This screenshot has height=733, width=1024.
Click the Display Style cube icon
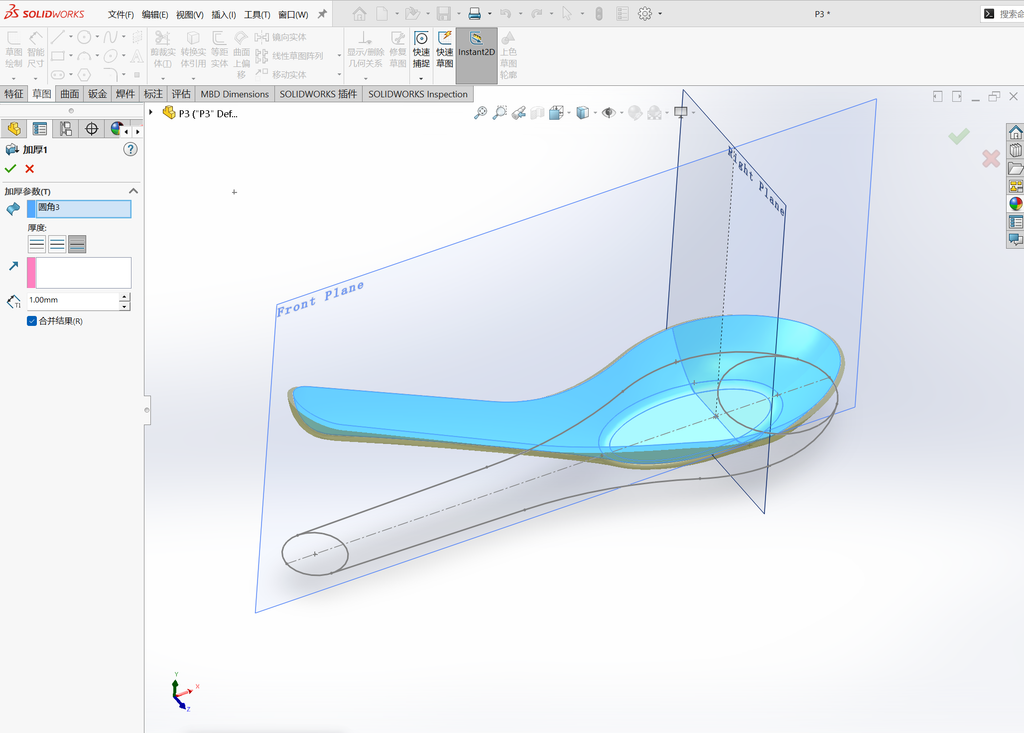[x=583, y=113]
